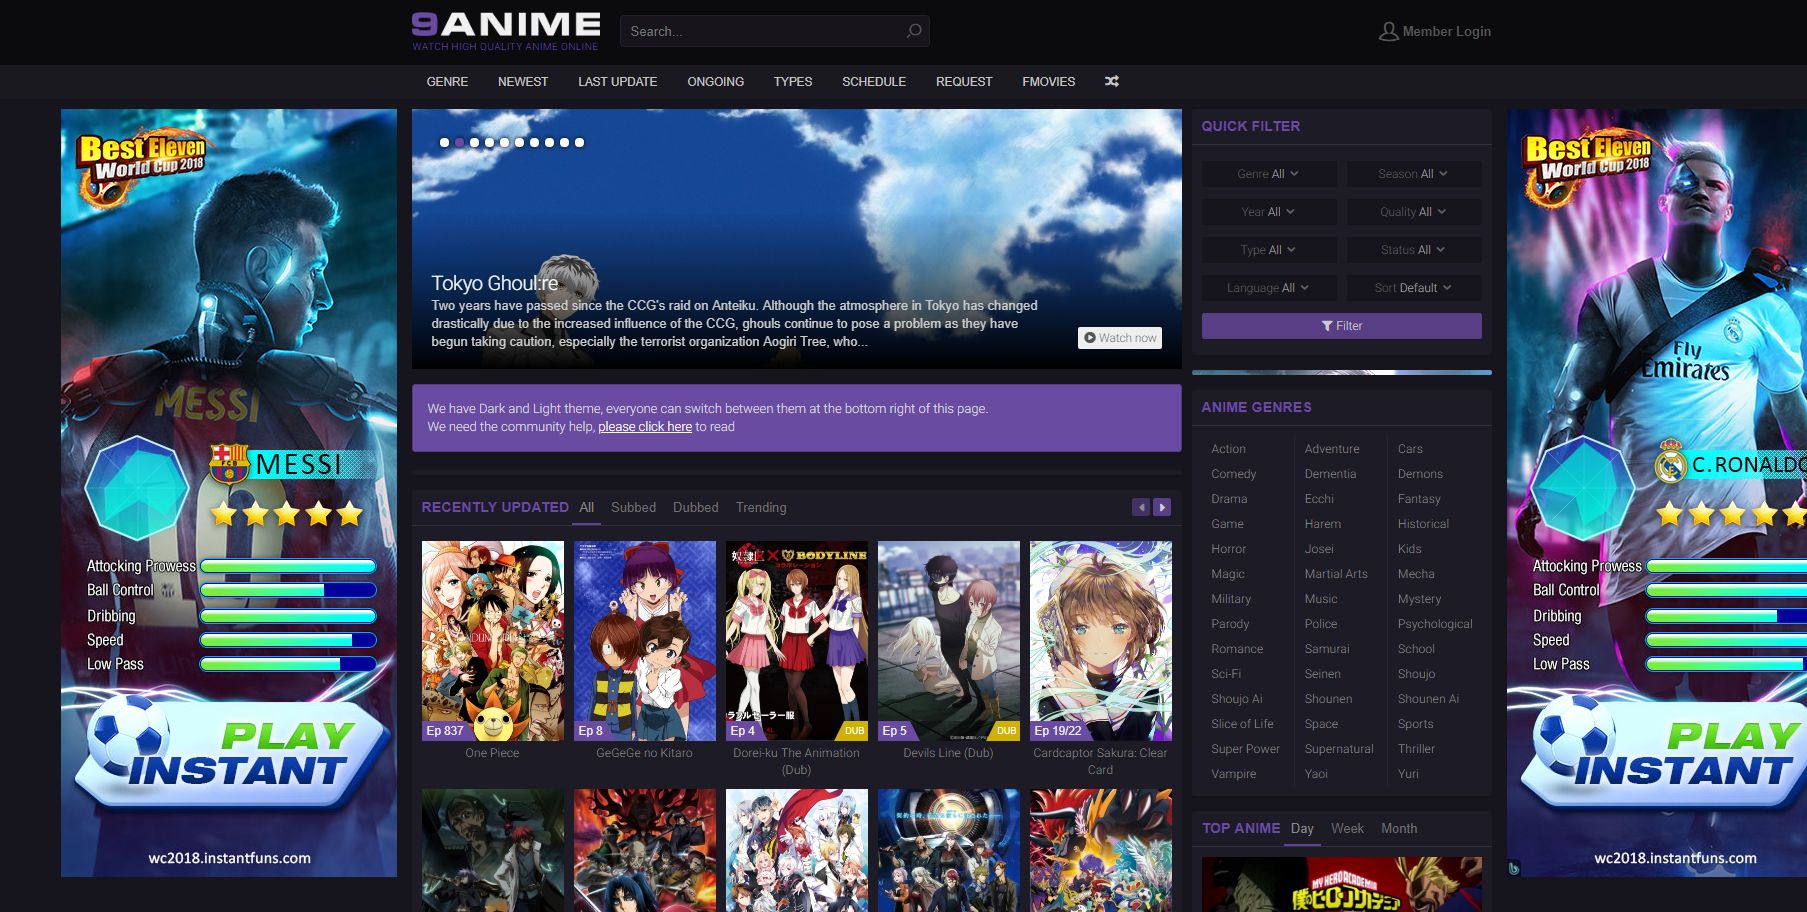Select the second slider dot indicator

[459, 142]
